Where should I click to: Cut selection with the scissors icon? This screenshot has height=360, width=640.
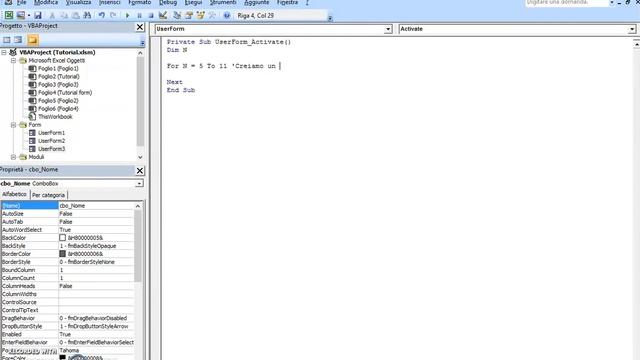click(52, 16)
